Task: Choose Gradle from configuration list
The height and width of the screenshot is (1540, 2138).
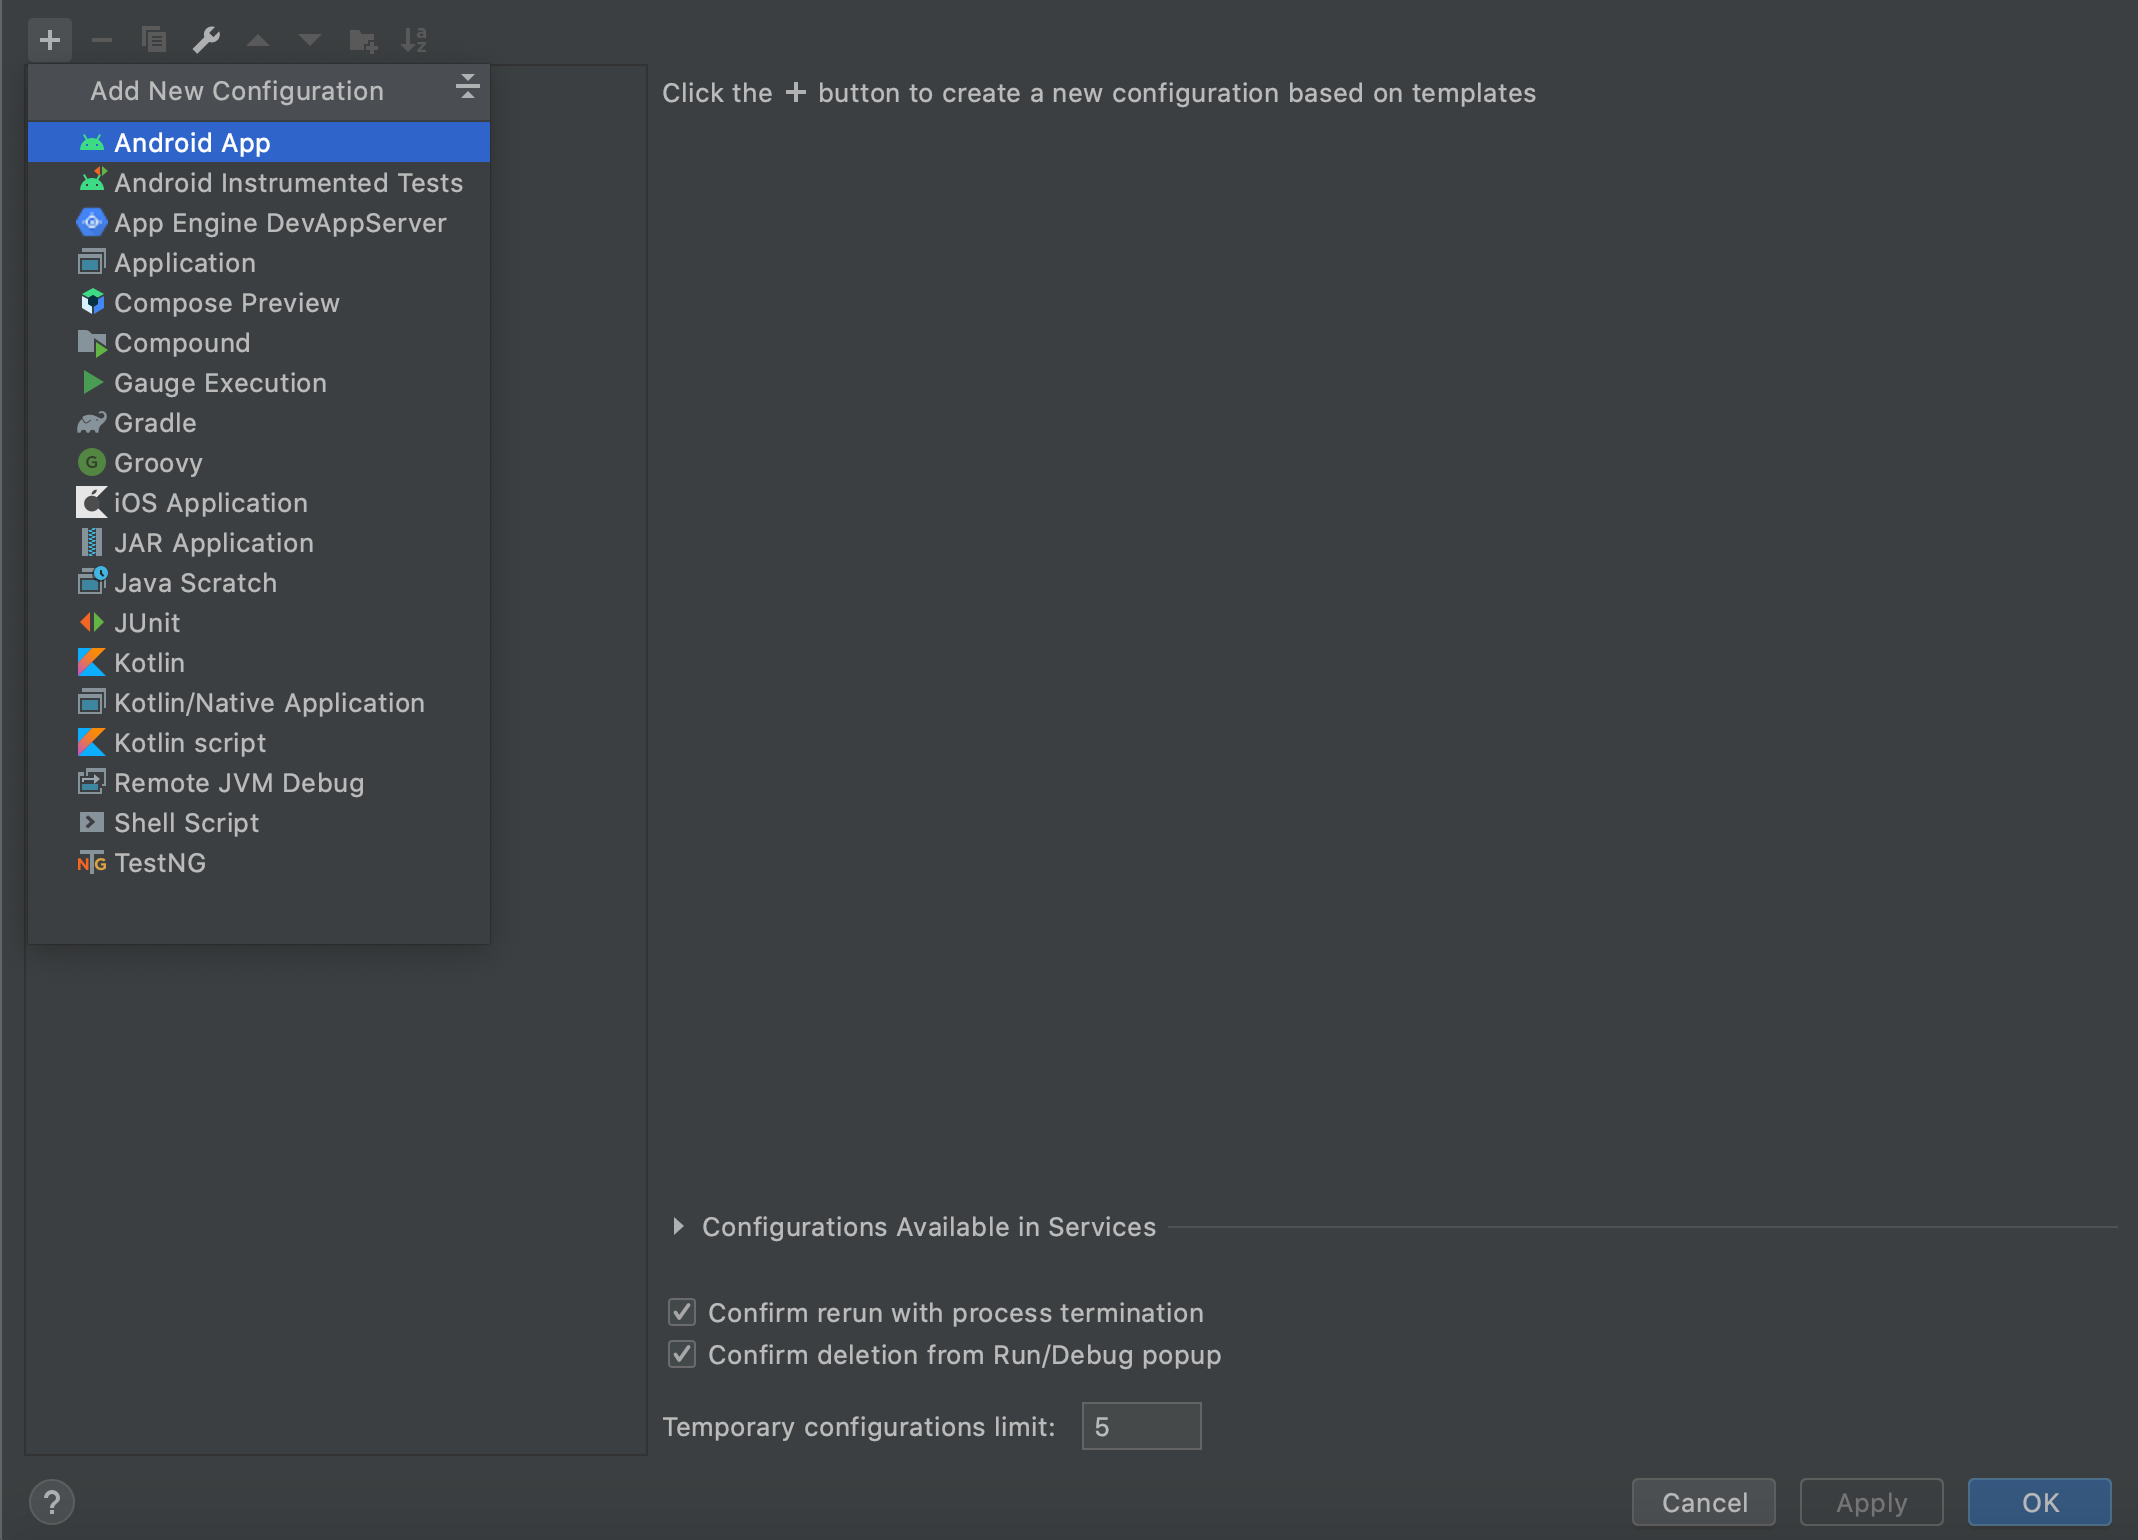Action: 155,423
